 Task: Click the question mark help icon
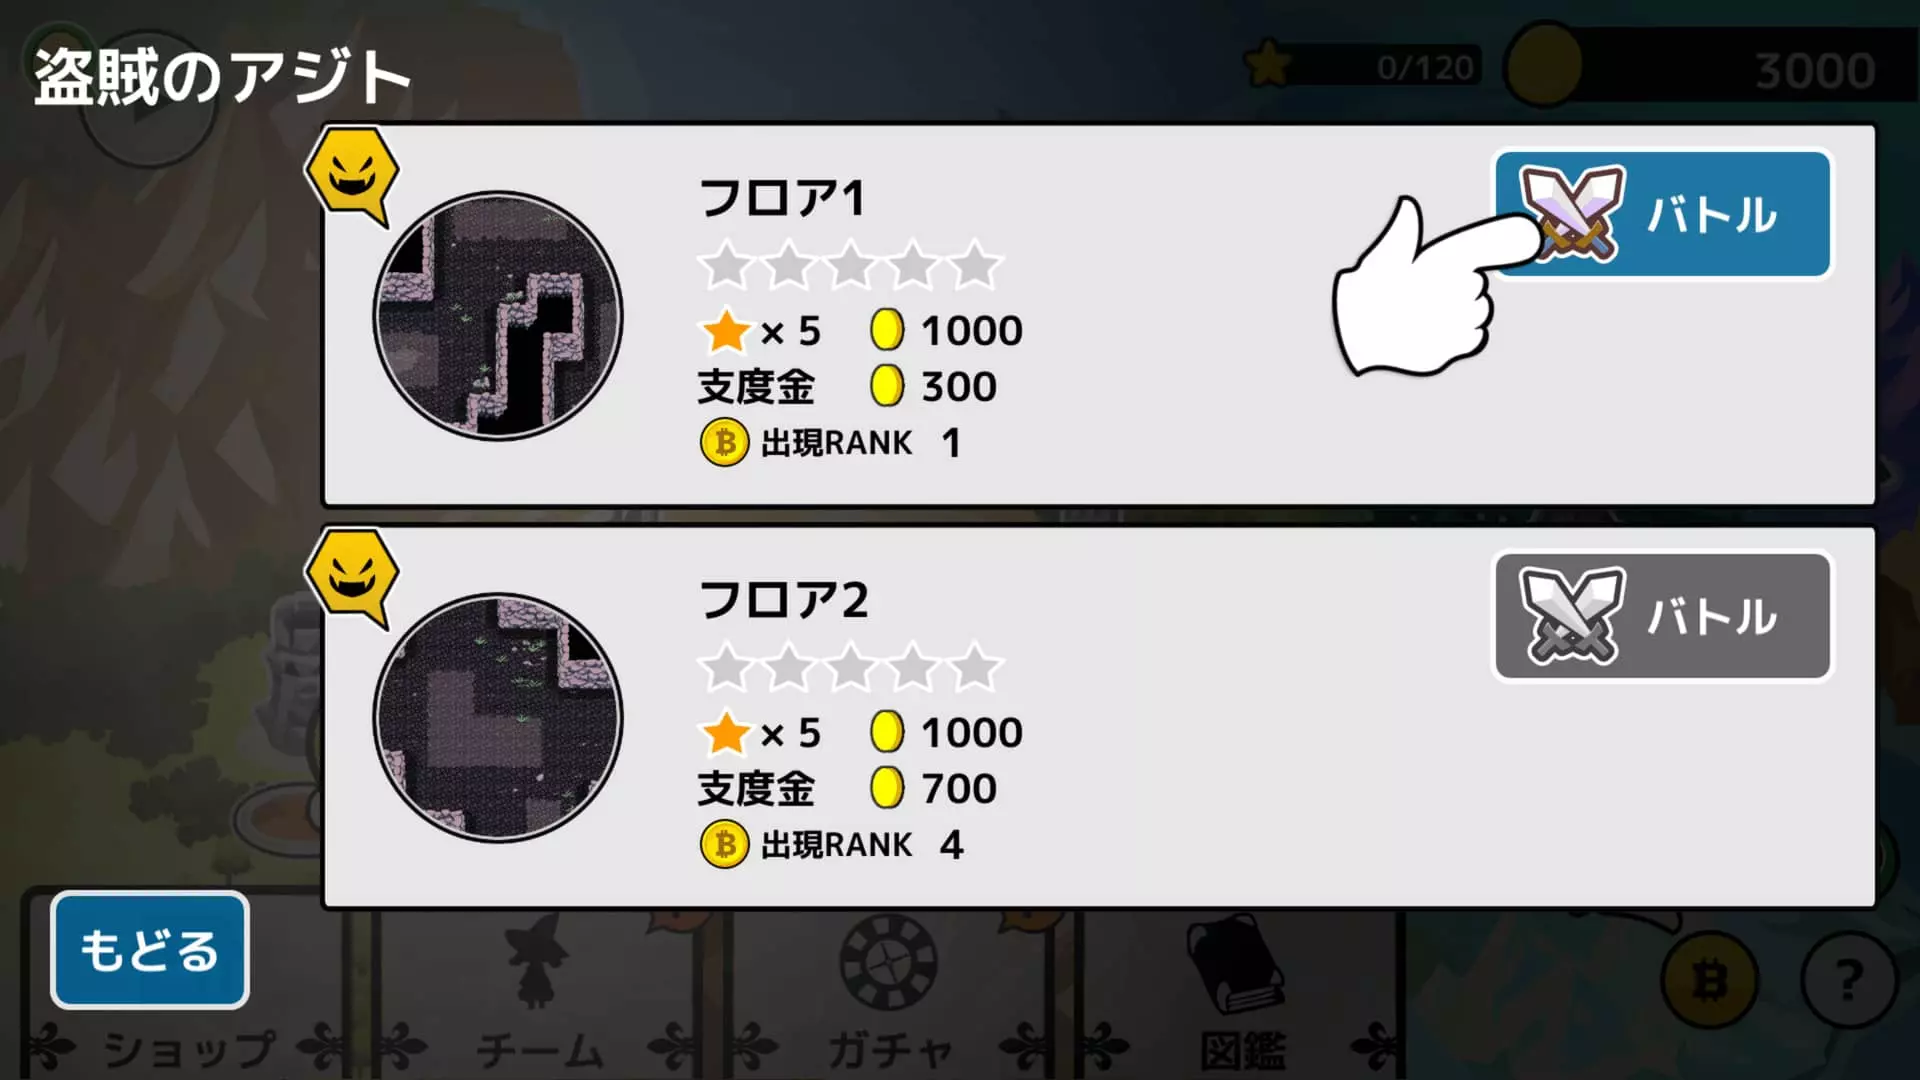tap(1849, 980)
